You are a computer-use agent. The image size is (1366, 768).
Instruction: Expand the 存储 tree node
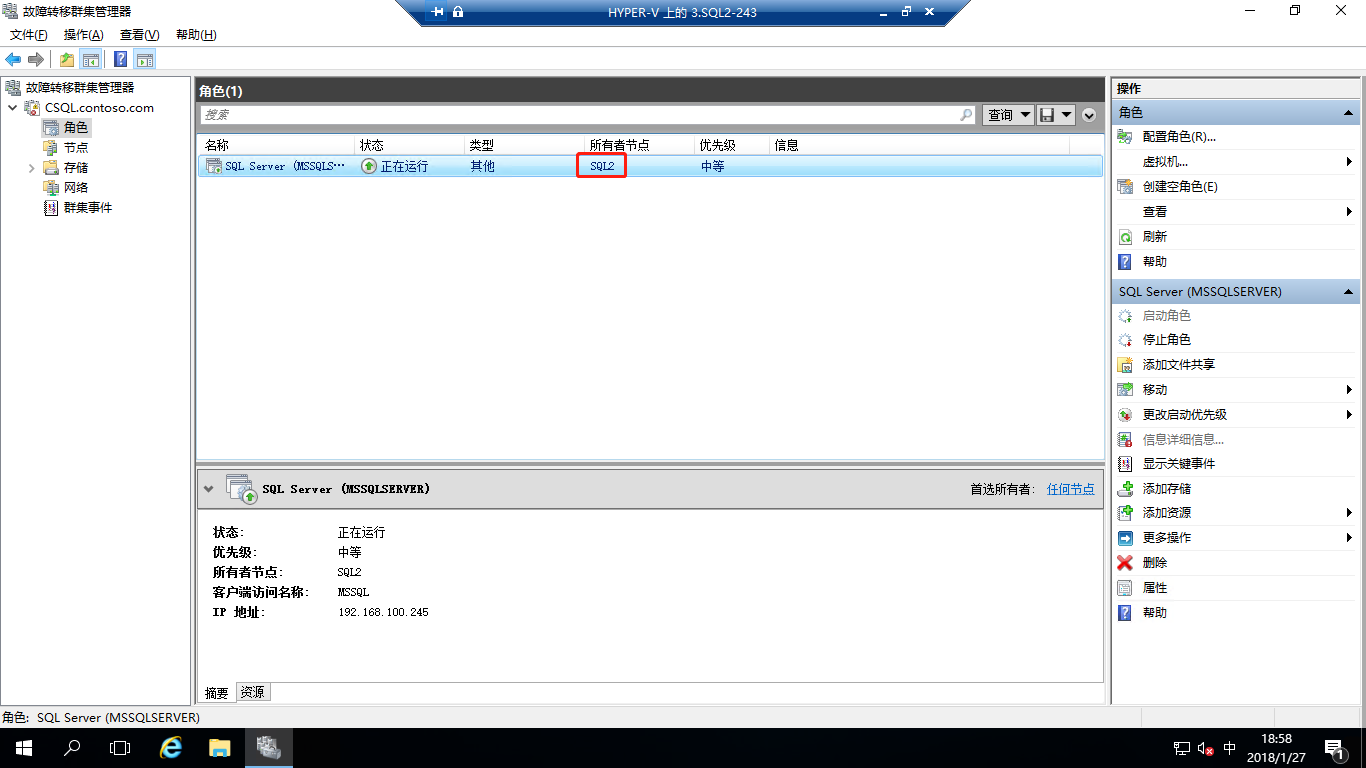[32, 168]
